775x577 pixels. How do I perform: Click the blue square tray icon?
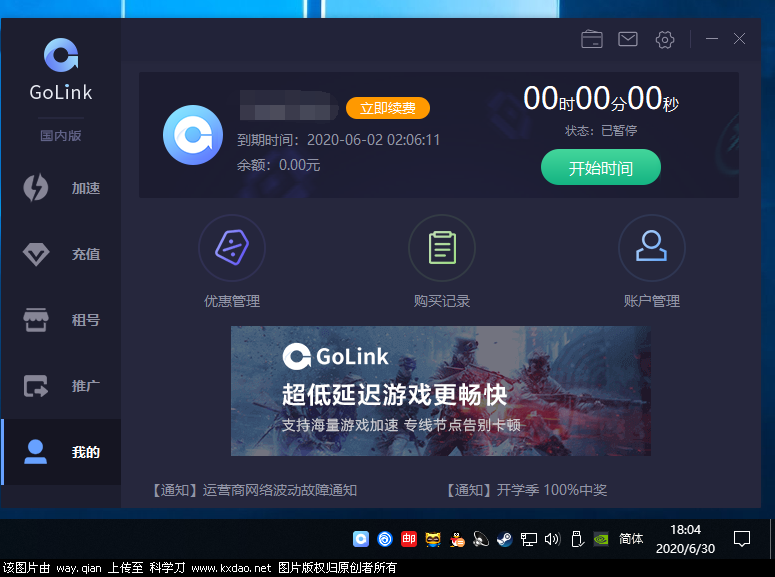[x=361, y=538]
